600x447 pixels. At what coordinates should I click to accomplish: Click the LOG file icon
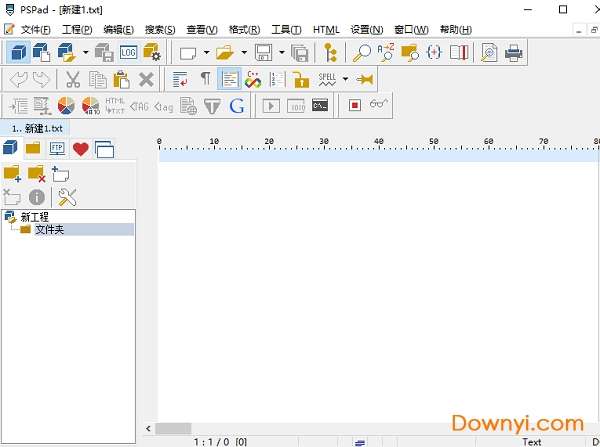128,53
